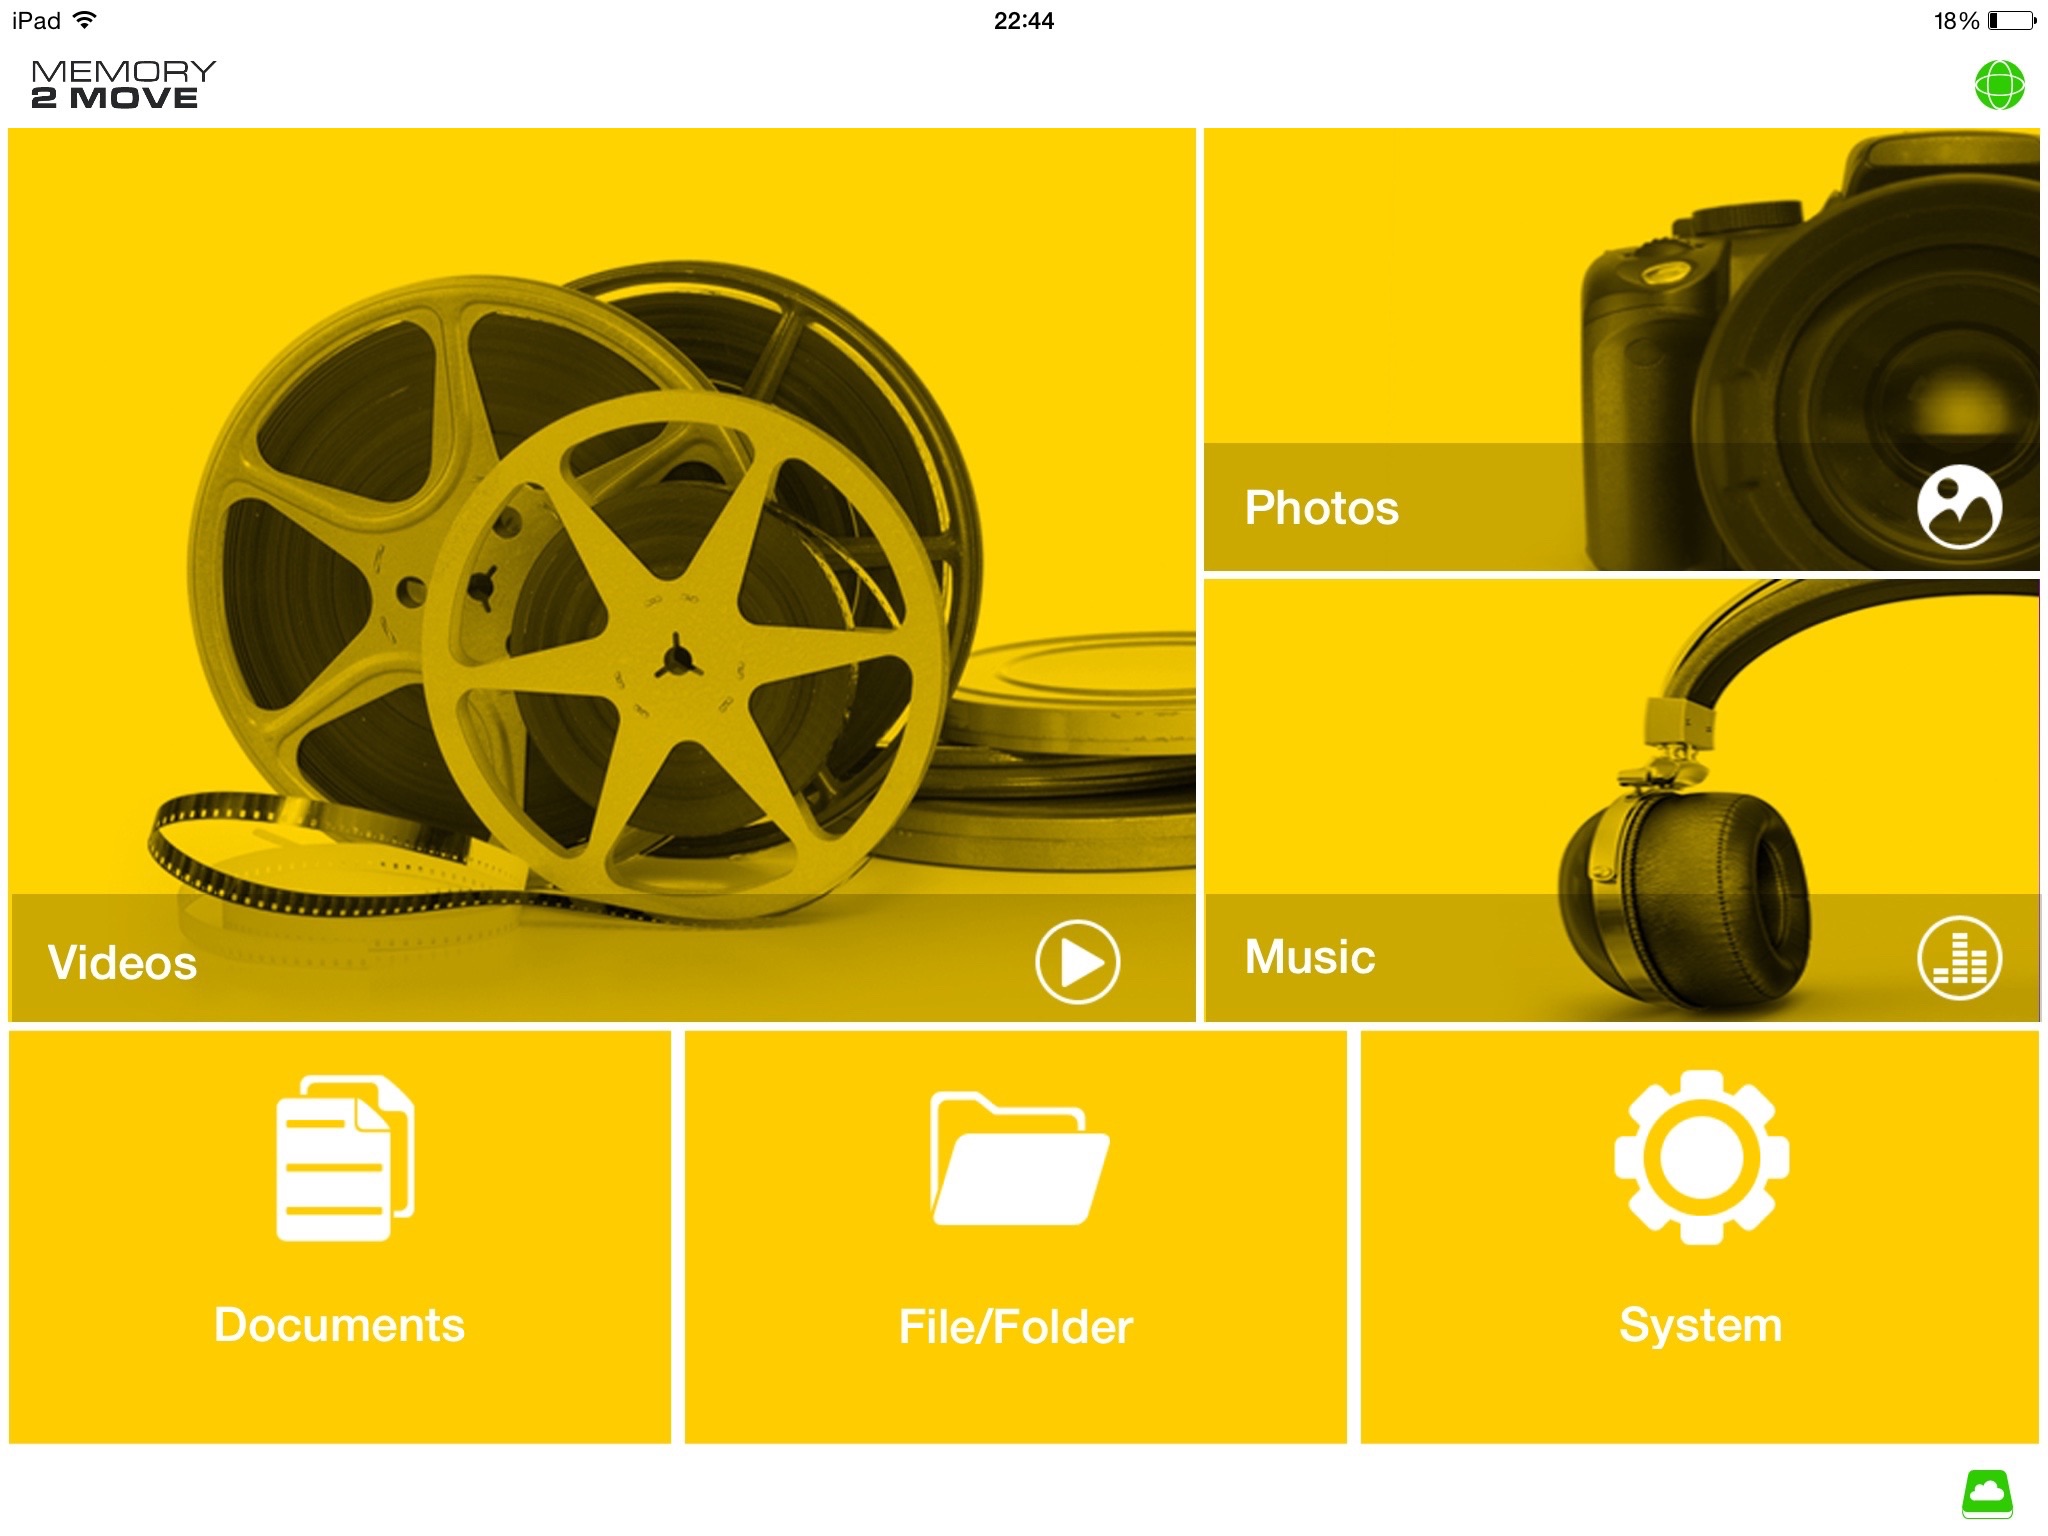Screen dimensions: 2048x1536
Task: Tap the Documents text label
Action: click(x=339, y=1325)
